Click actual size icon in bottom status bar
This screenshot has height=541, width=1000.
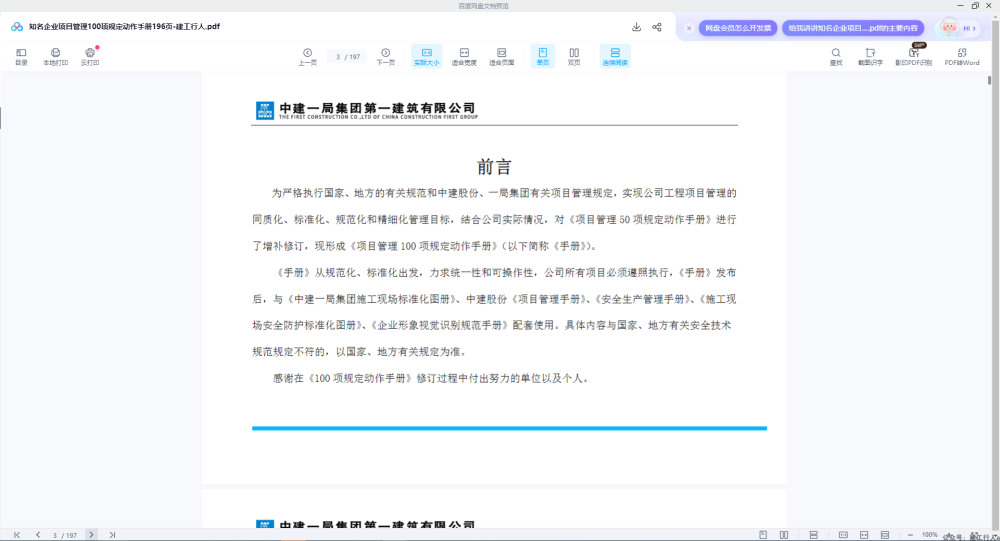tap(843, 535)
